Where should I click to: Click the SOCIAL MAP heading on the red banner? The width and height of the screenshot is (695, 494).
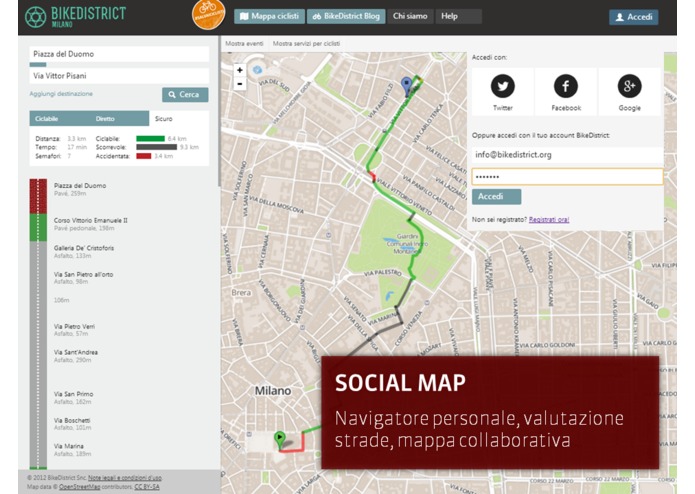tap(400, 383)
